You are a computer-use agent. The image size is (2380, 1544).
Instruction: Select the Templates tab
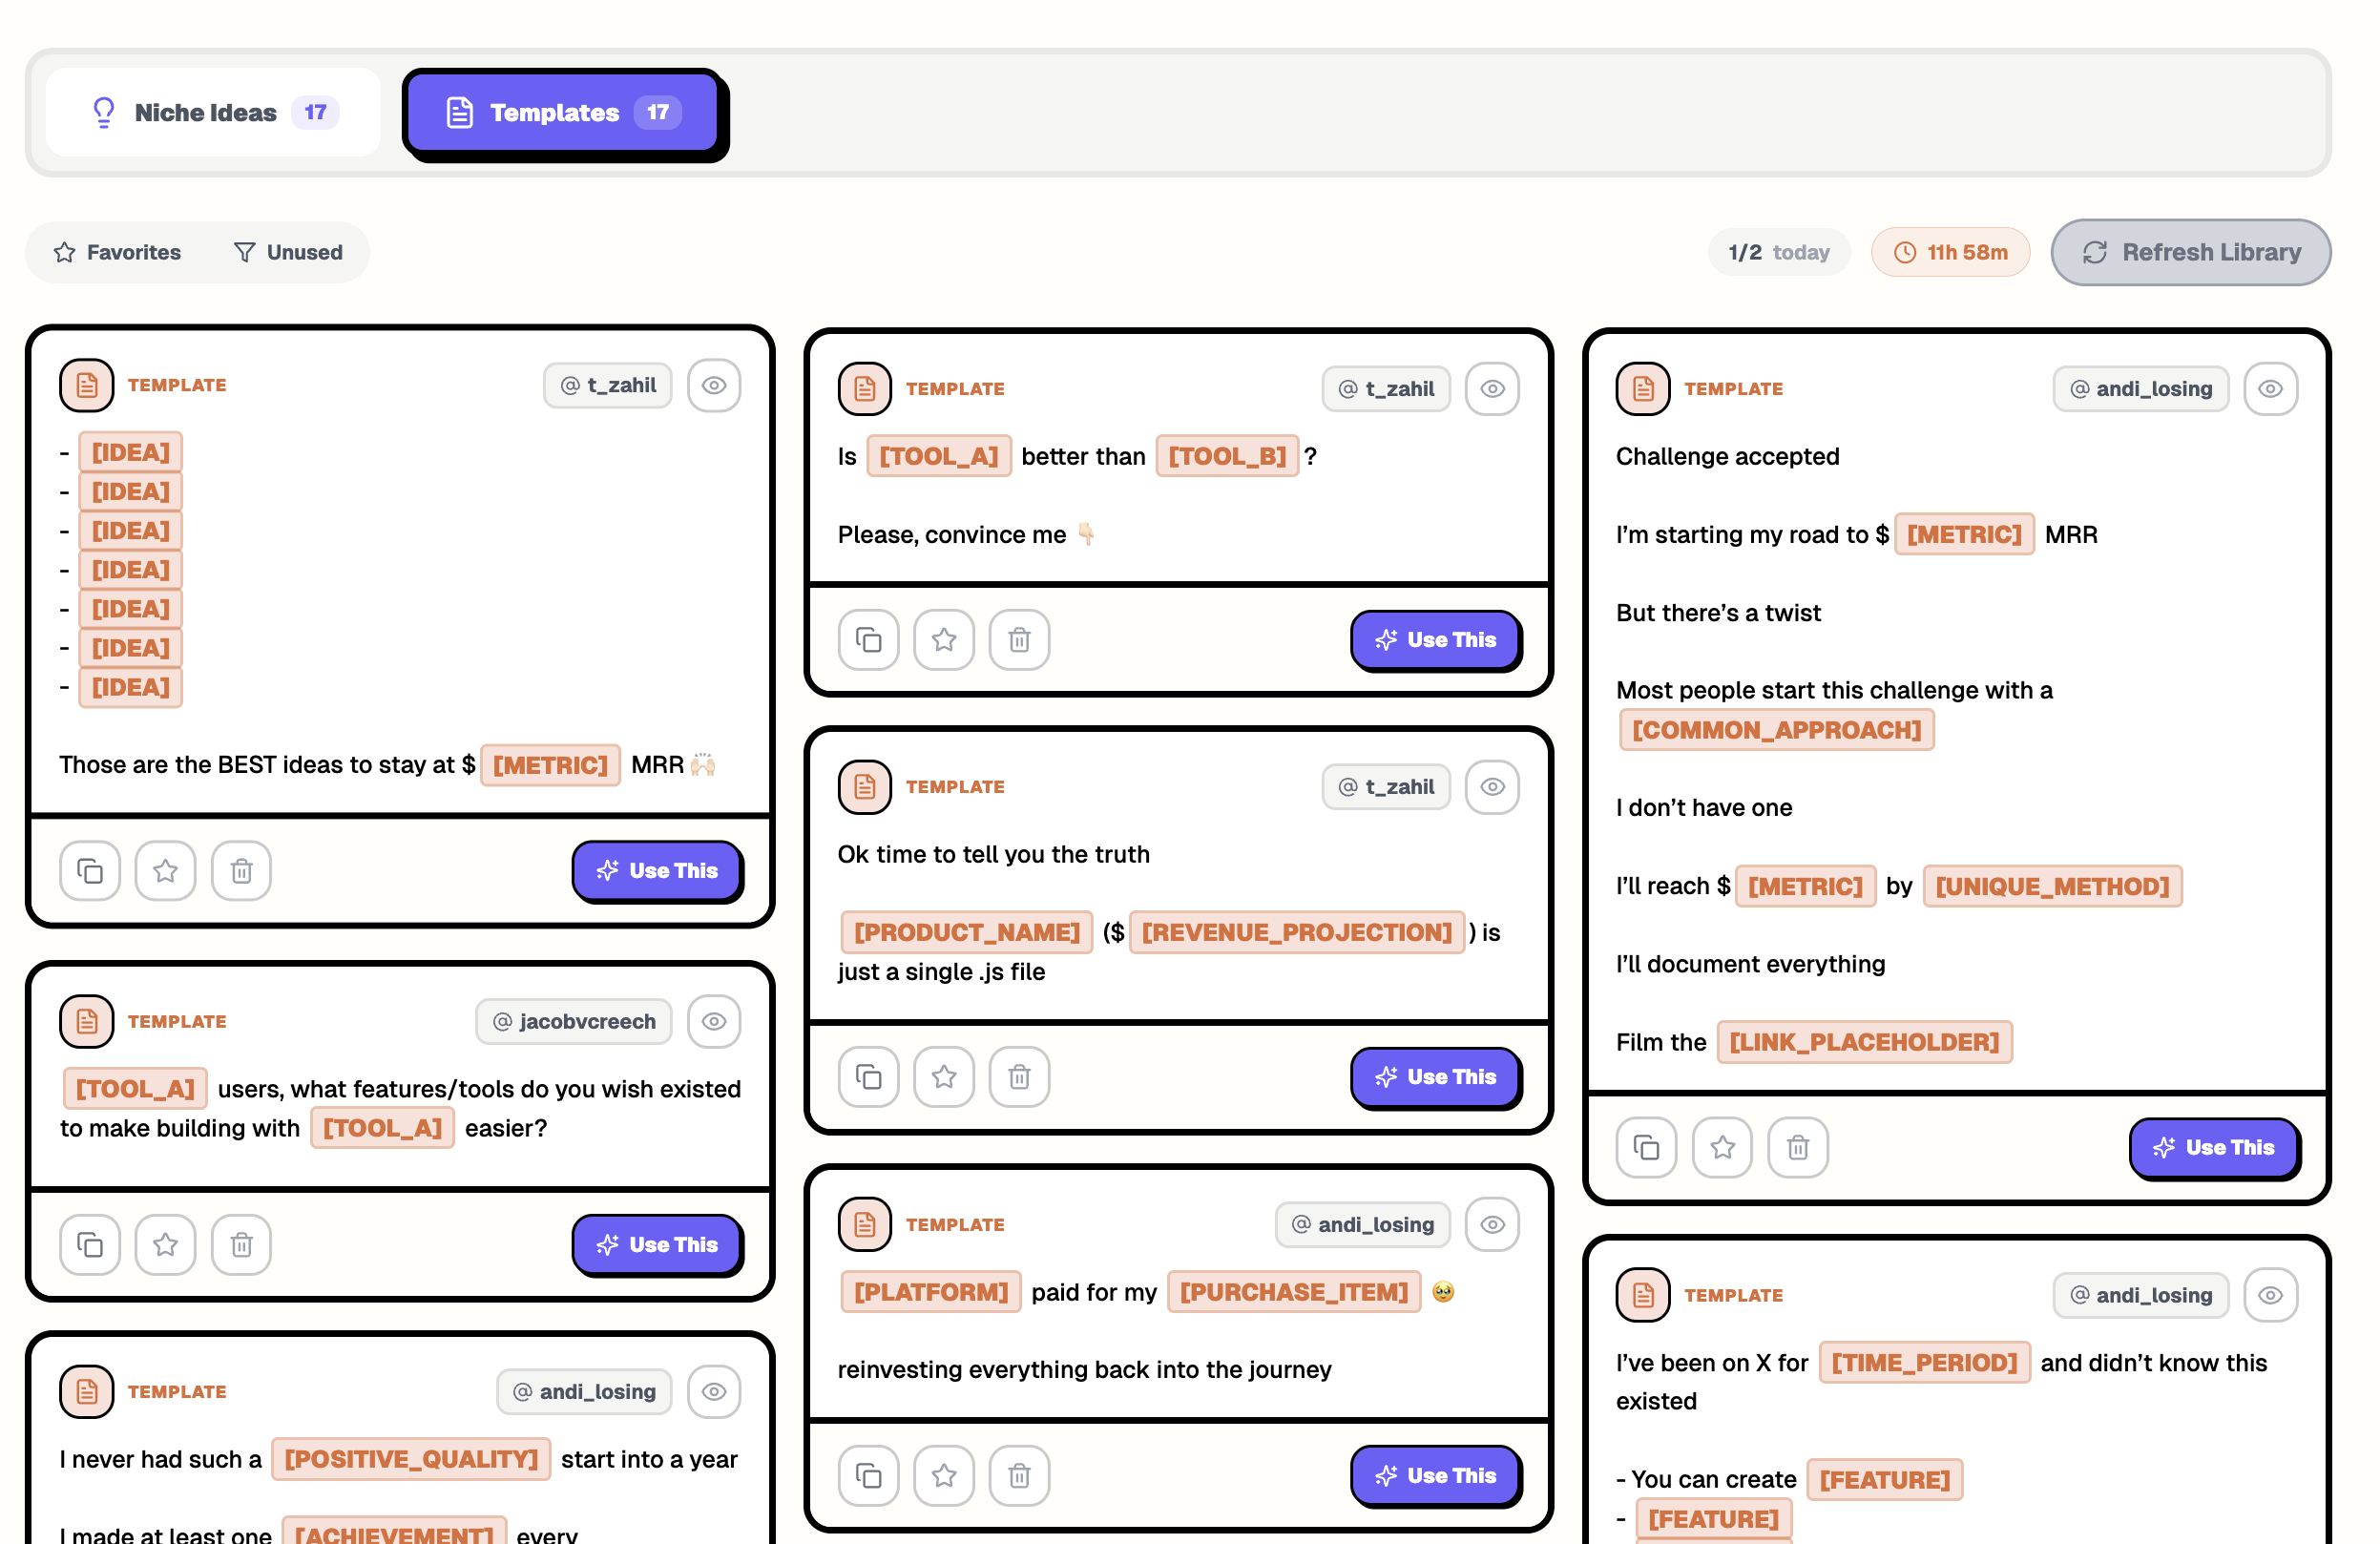563,112
